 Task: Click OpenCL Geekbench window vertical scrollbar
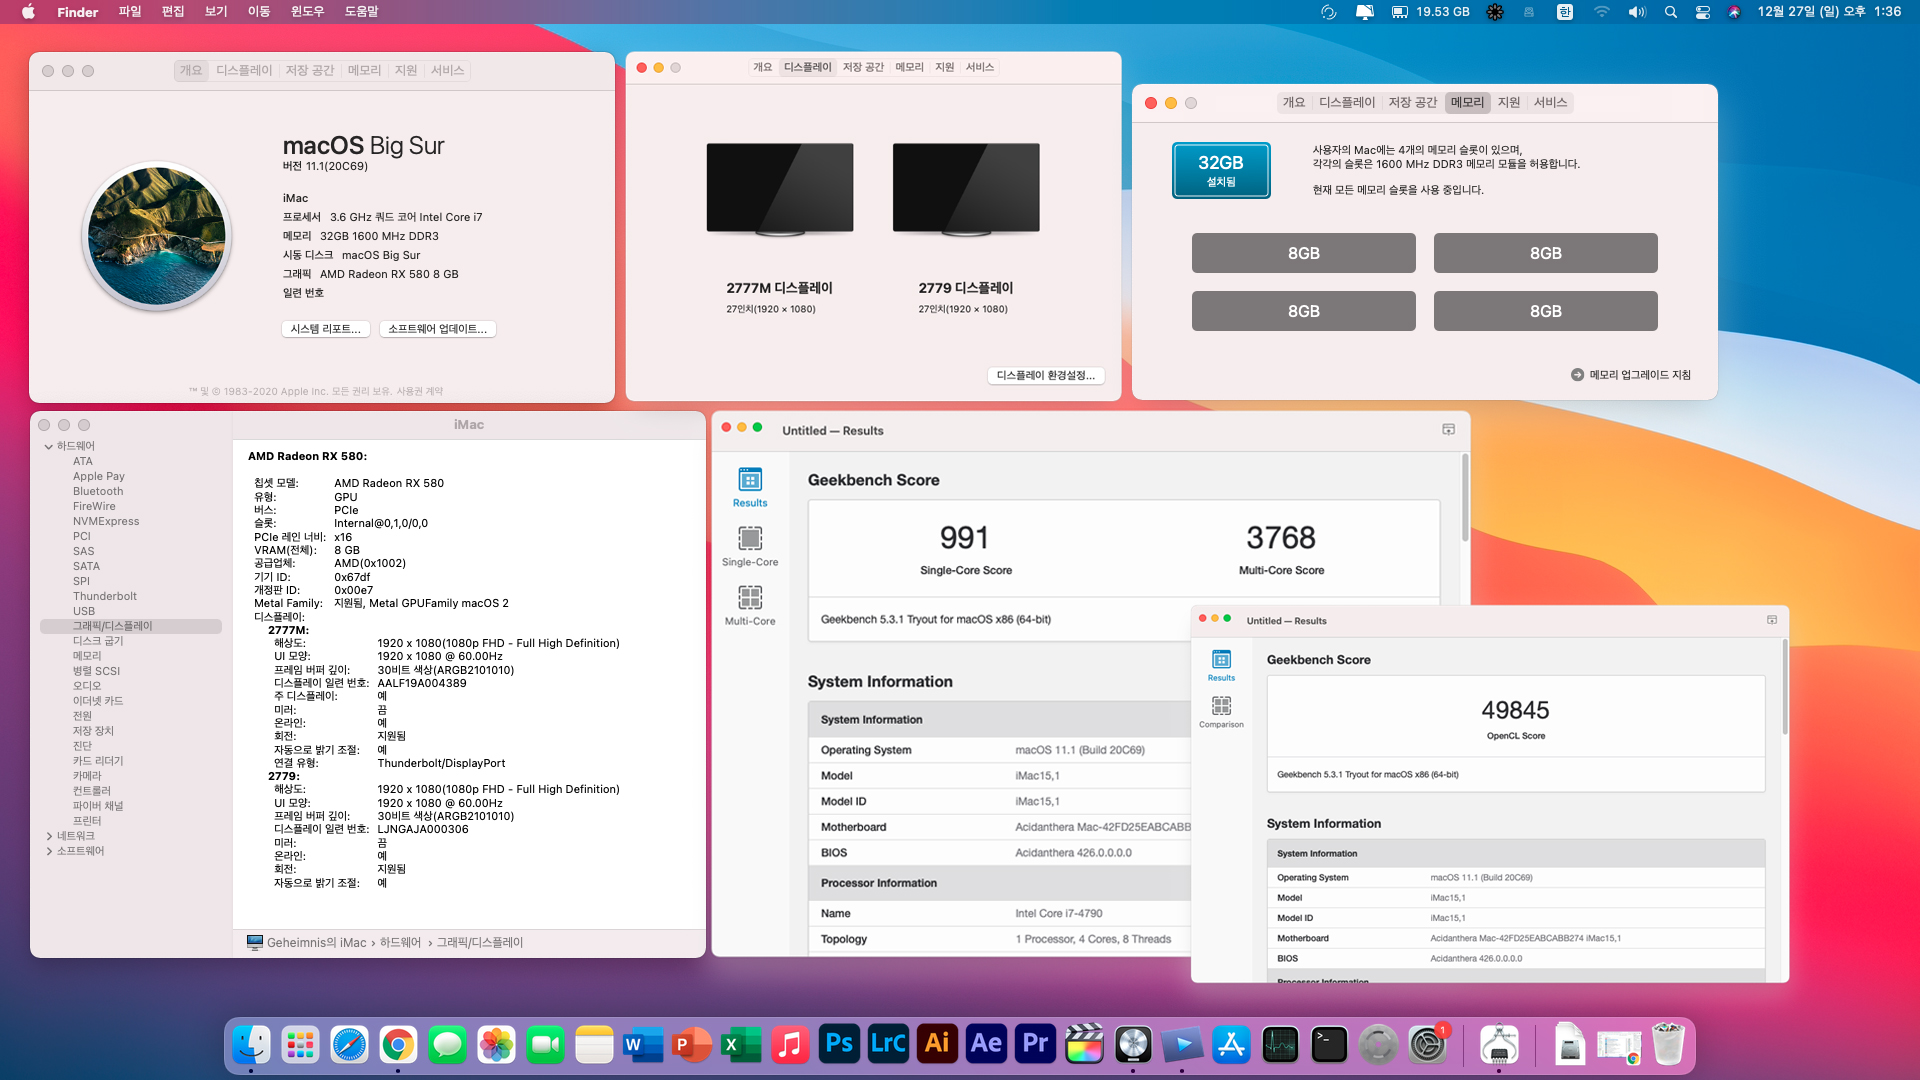point(1785,688)
